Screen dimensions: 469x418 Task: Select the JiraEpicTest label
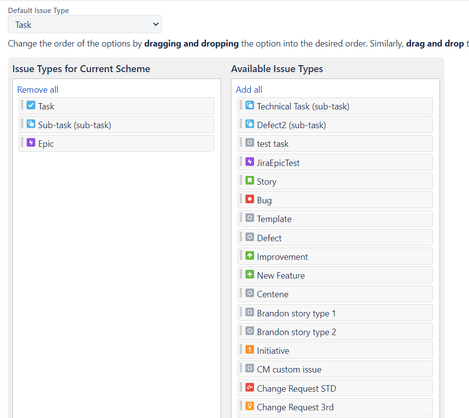(x=278, y=163)
